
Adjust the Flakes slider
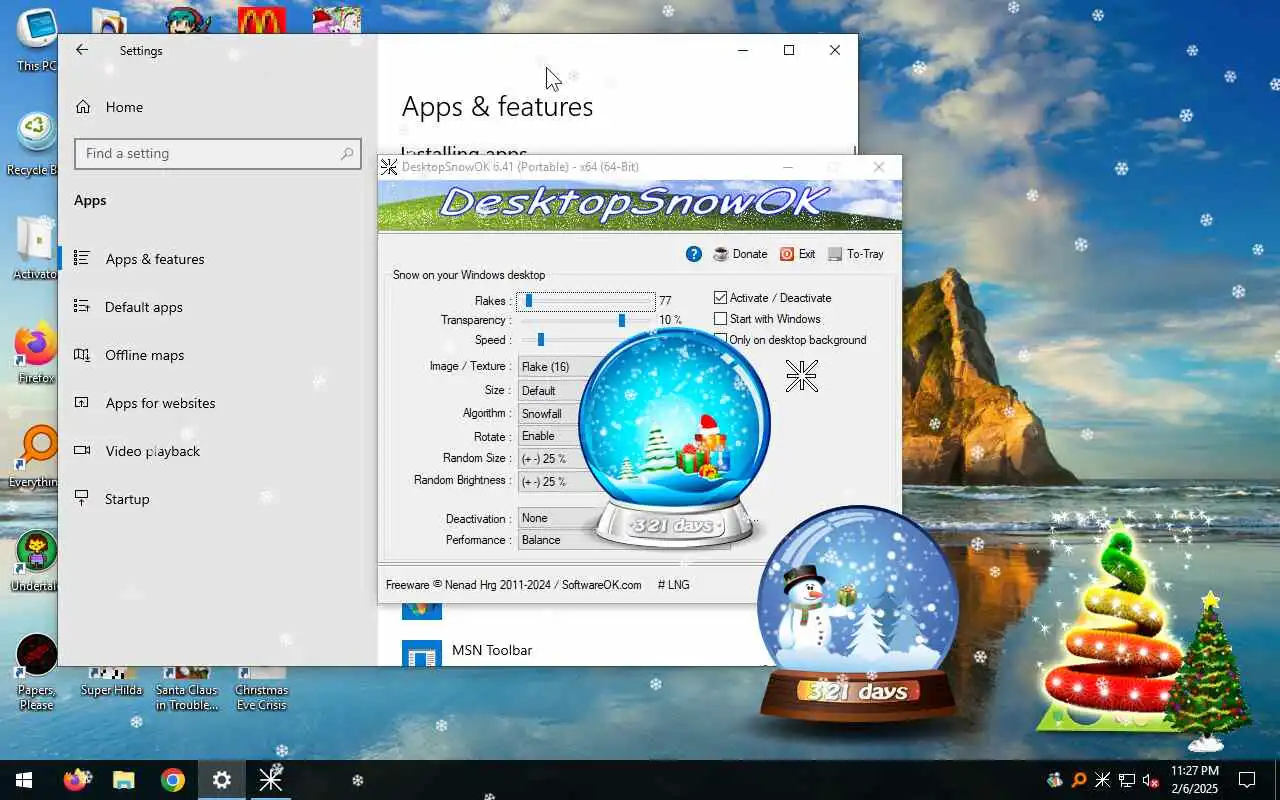coord(586,300)
